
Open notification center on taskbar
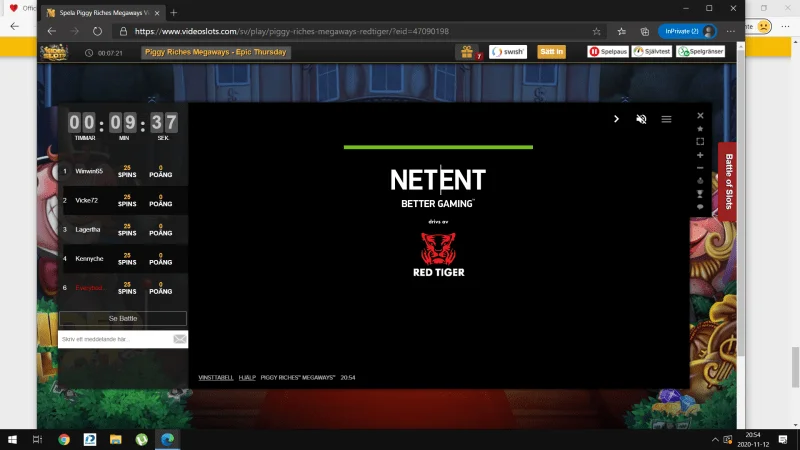click(x=783, y=439)
